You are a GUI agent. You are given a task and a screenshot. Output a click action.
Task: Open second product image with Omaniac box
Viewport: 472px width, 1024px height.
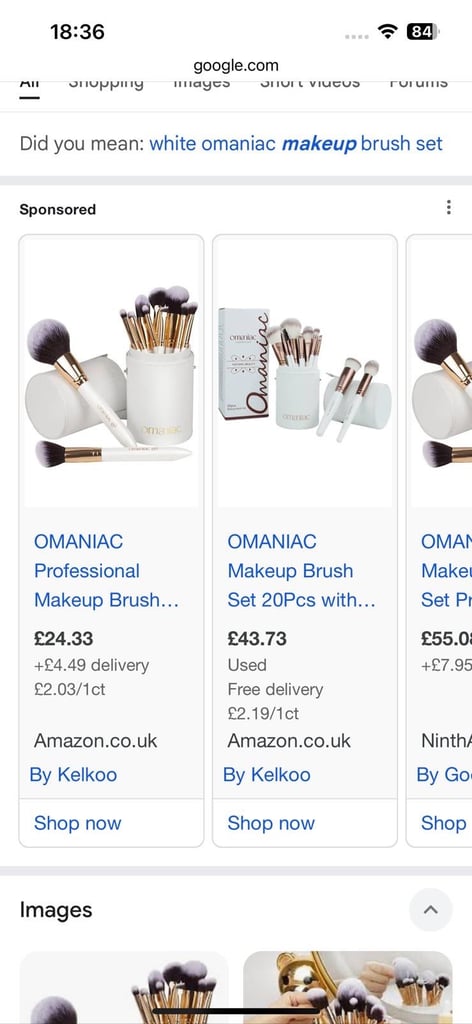tap(305, 372)
